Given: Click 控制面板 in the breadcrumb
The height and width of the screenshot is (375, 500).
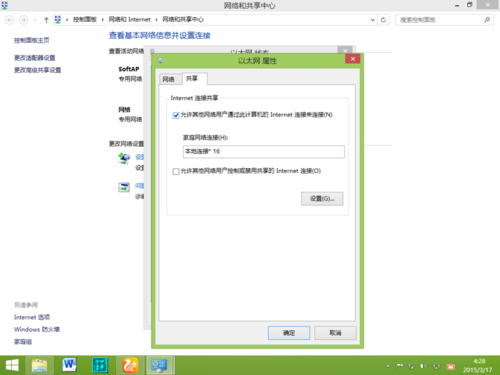Looking at the screenshot, I should (x=85, y=20).
